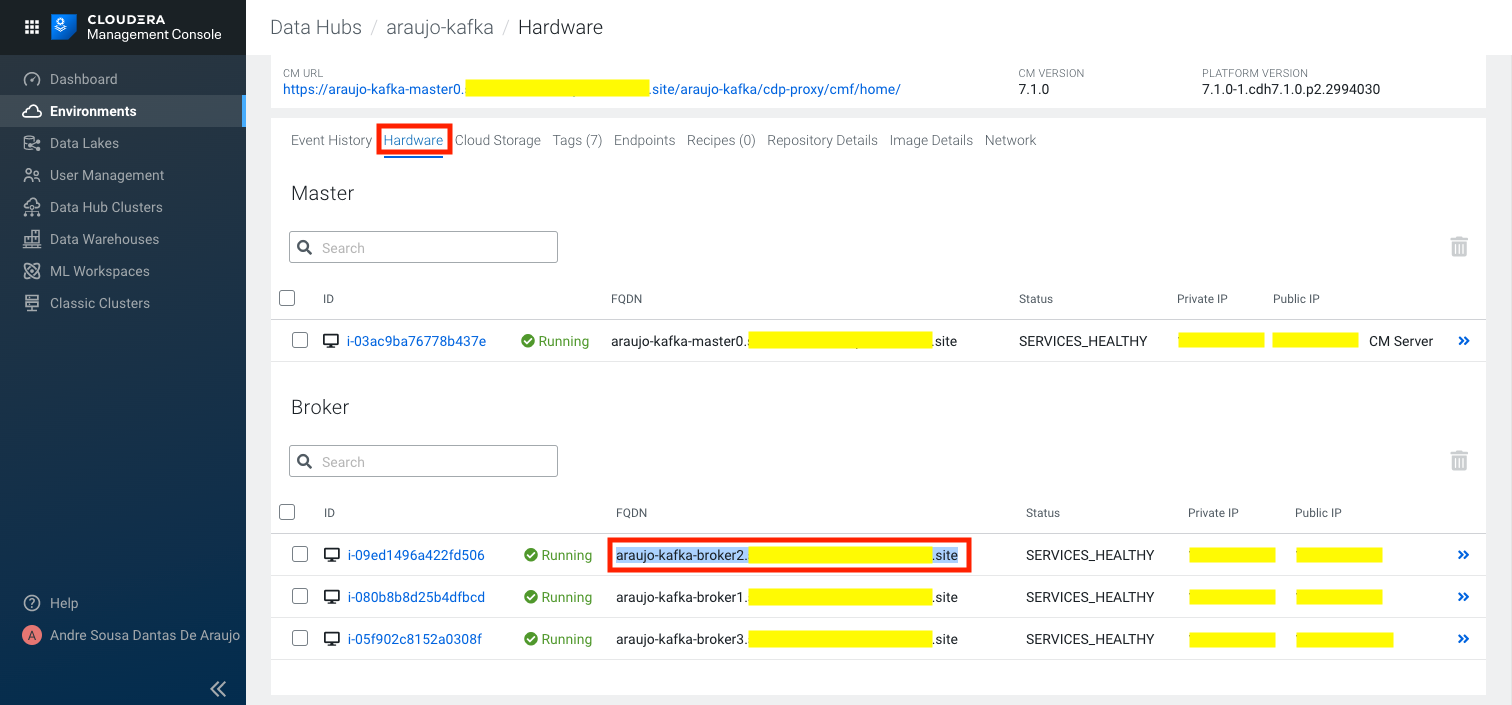Expand details arrow for master0 CM Server row
The image size is (1512, 705).
[1464, 341]
